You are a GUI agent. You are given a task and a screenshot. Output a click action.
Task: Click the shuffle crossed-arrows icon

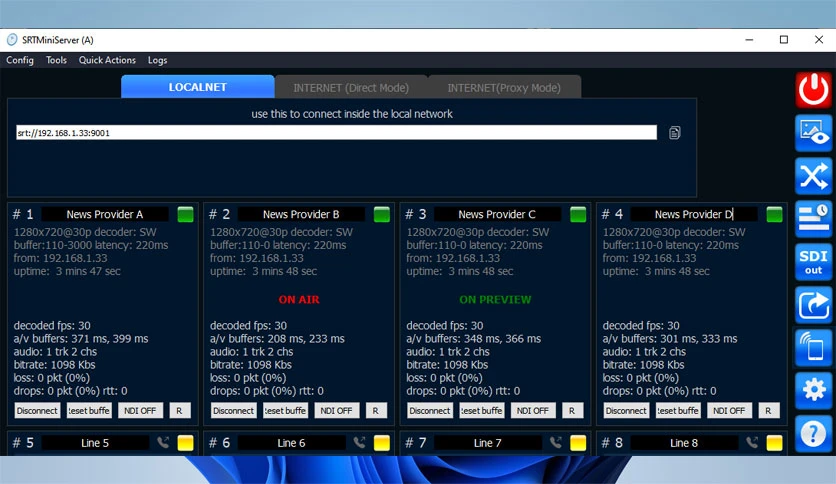(x=813, y=176)
